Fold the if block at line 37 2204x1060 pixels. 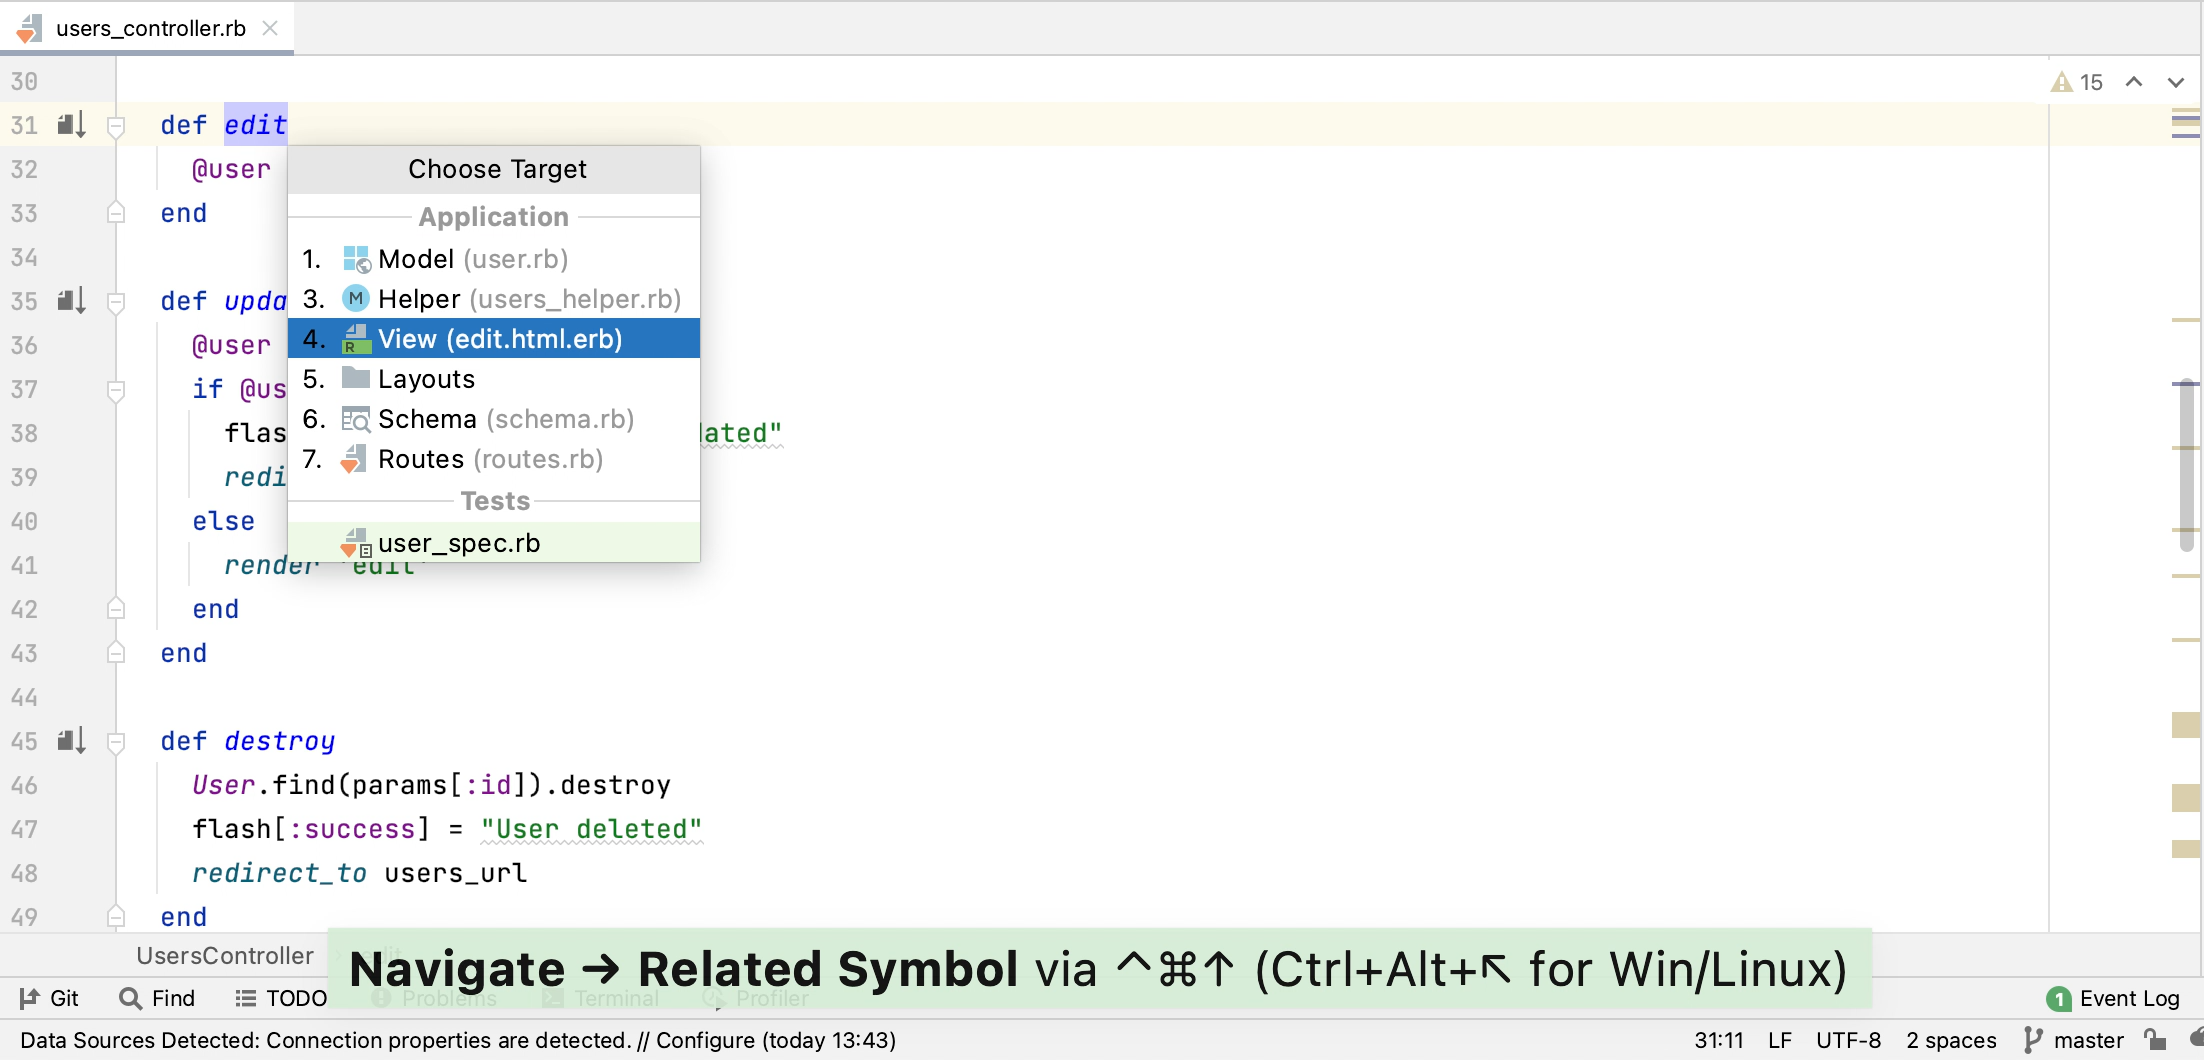pos(116,390)
